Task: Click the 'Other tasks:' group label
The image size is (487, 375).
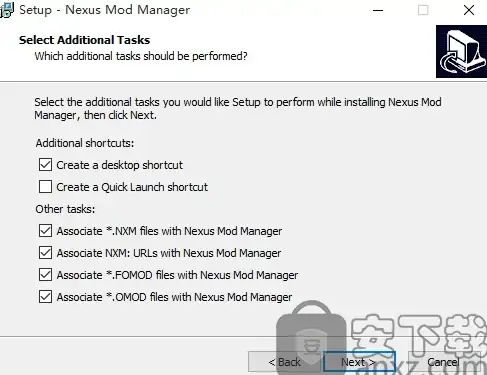Action: coord(65,209)
